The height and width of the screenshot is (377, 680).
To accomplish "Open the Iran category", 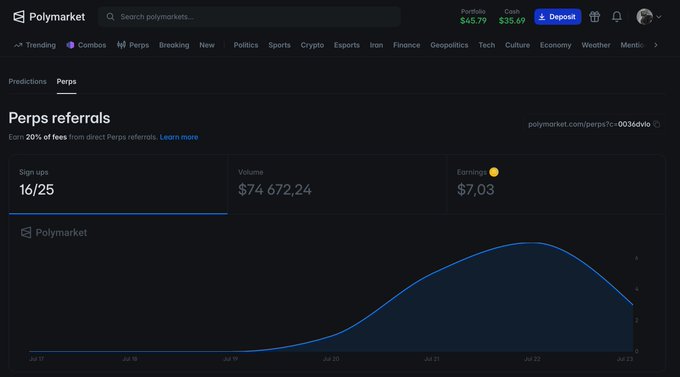I will click(x=376, y=45).
